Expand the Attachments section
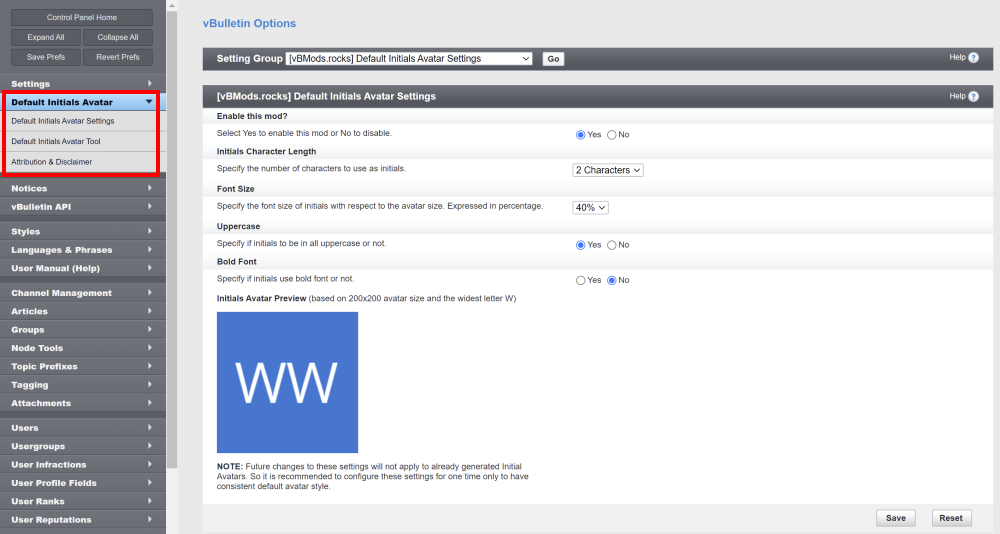The image size is (1000, 534). (82, 403)
